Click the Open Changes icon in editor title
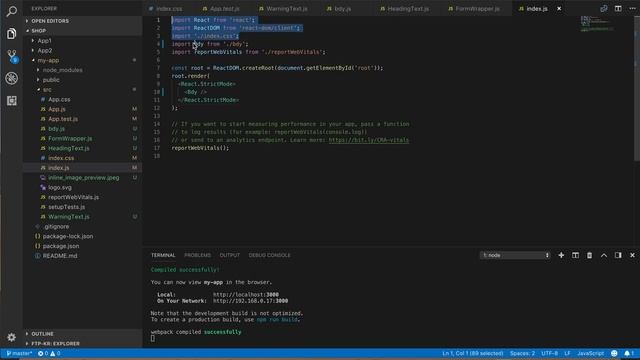Image resolution: width=640 pixels, height=360 pixels. coord(604,9)
